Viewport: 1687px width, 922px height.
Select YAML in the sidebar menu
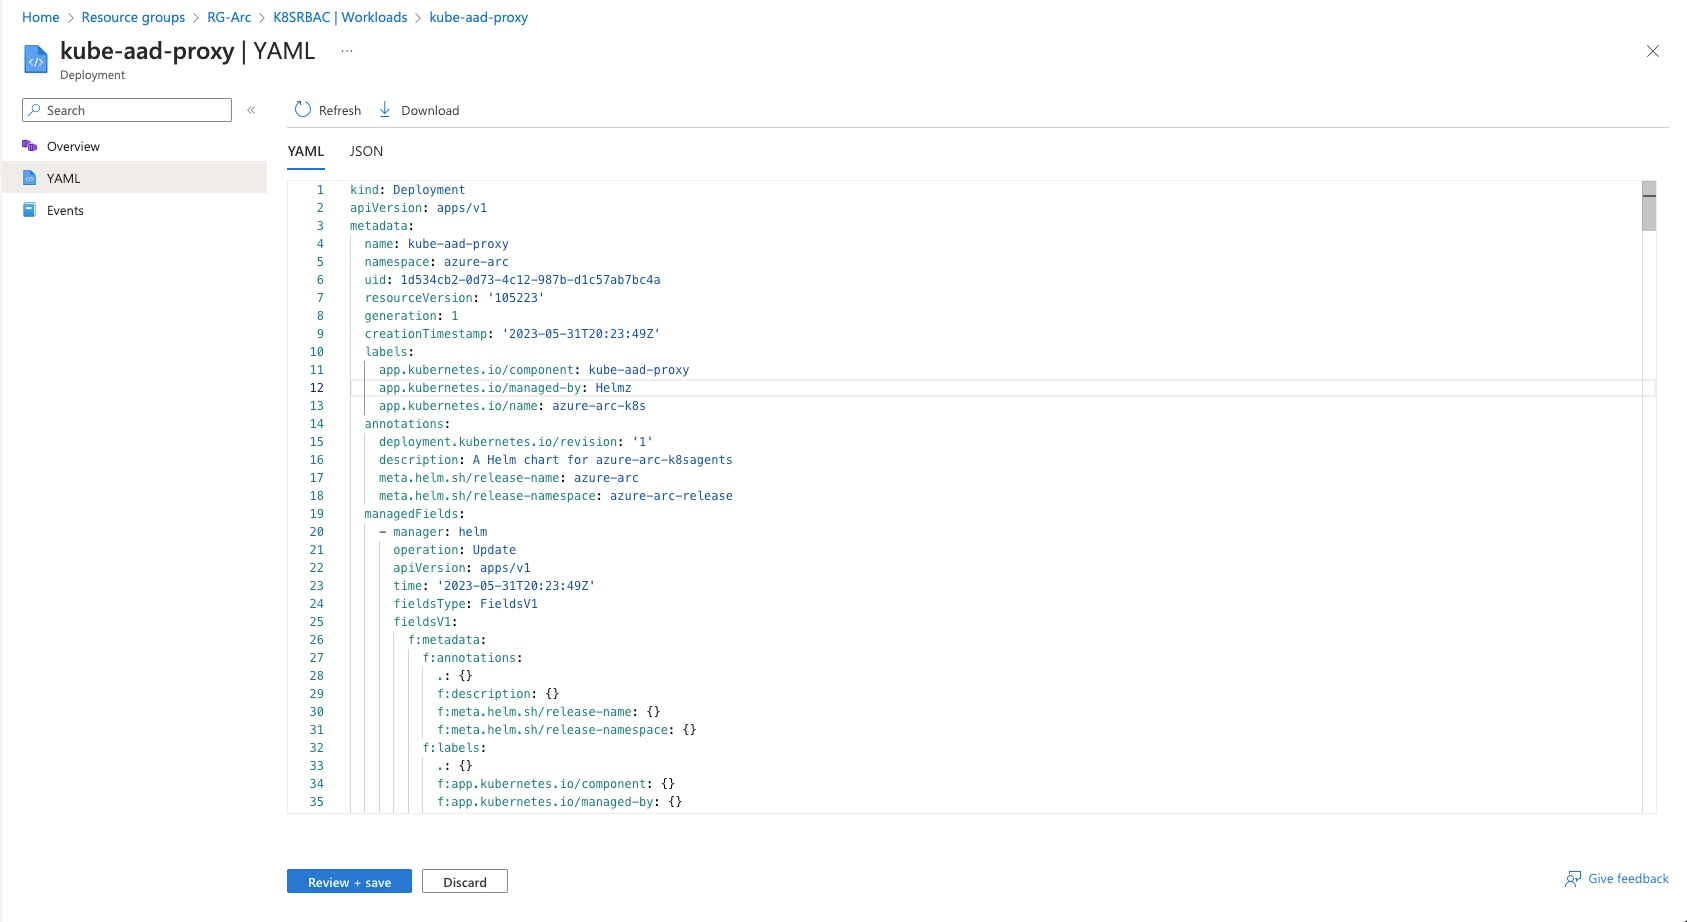(x=64, y=178)
